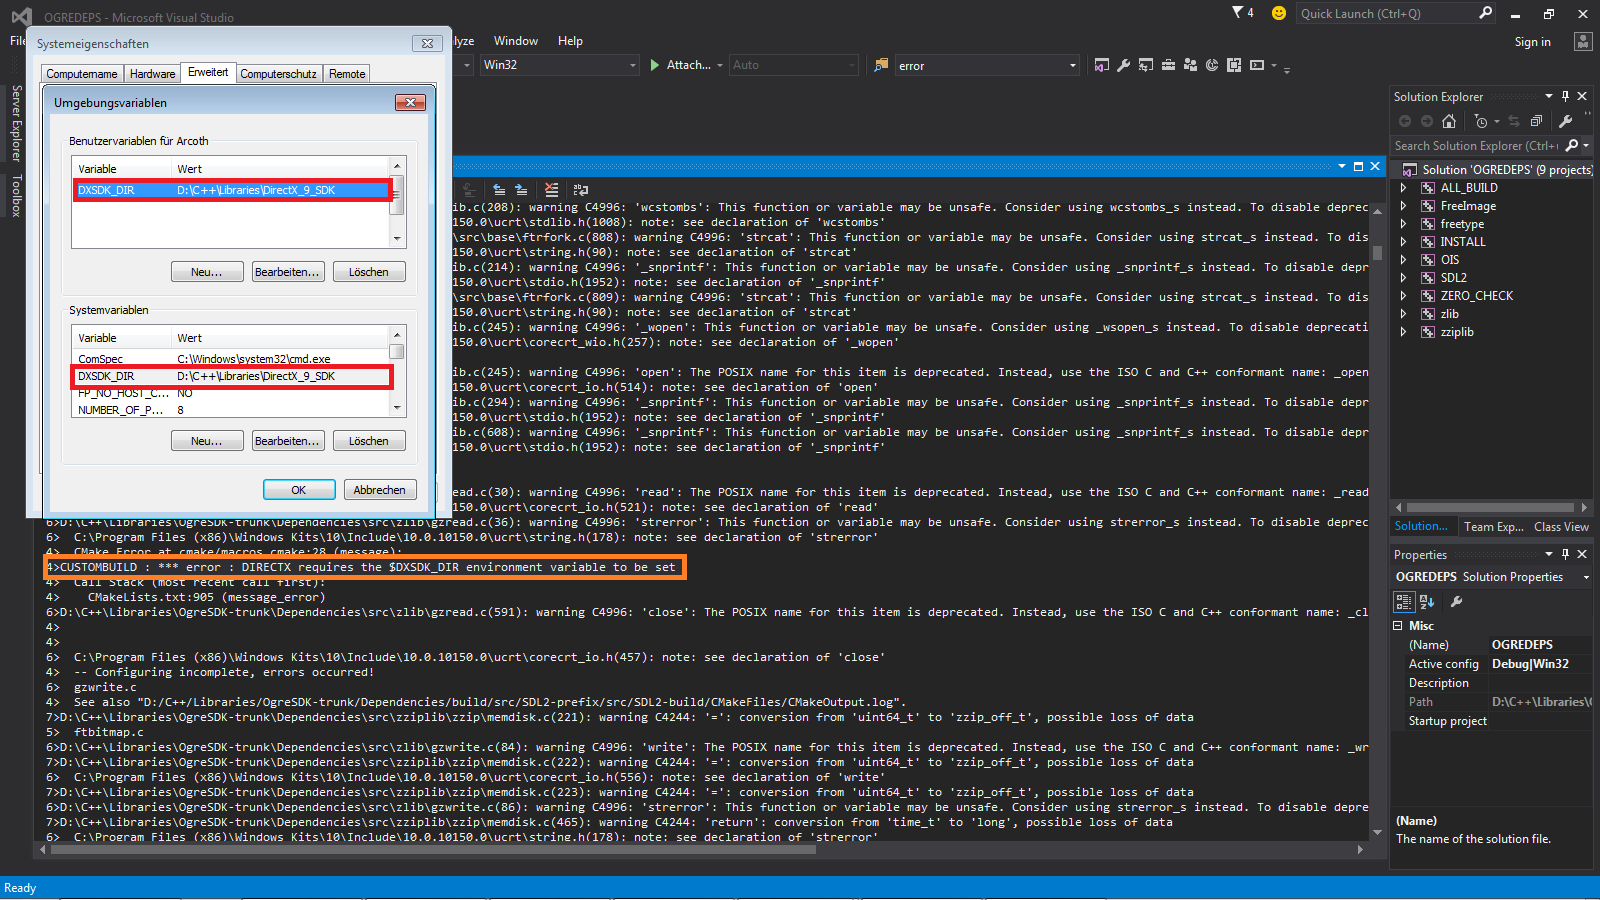The width and height of the screenshot is (1600, 900).
Task: Click the Quick Launch search magnifier icon
Action: pos(1486,13)
